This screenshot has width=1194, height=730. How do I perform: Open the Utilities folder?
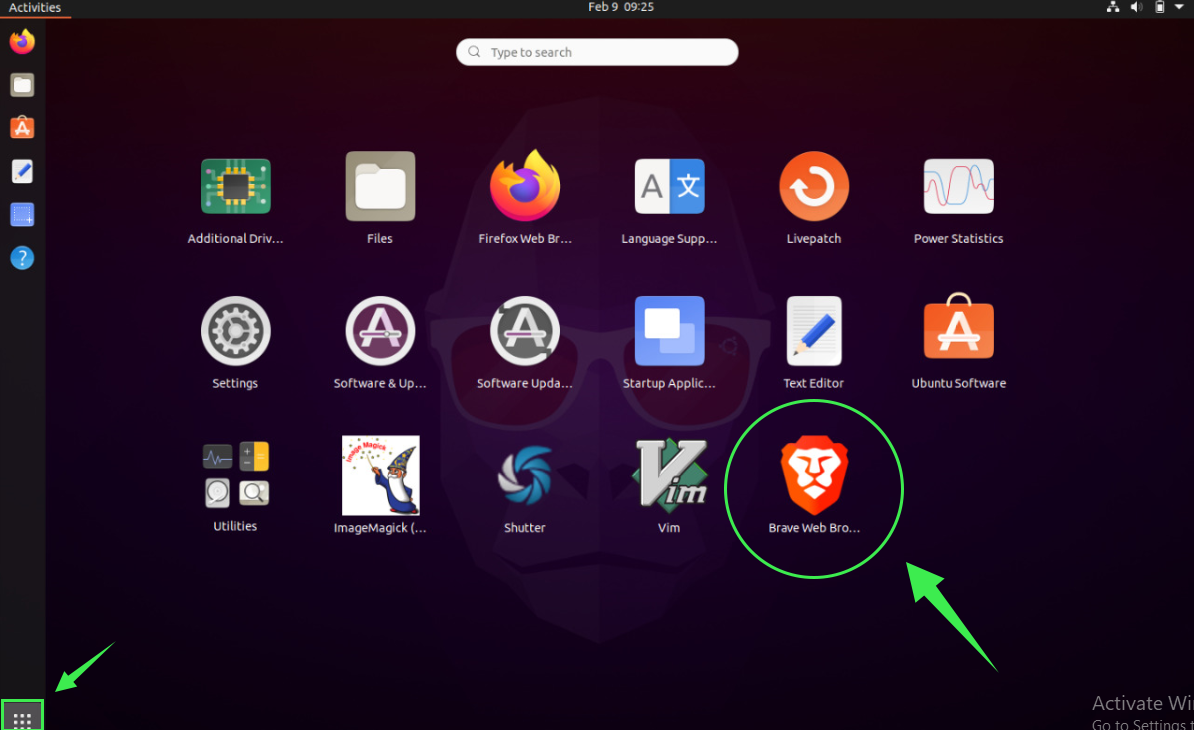(x=235, y=475)
